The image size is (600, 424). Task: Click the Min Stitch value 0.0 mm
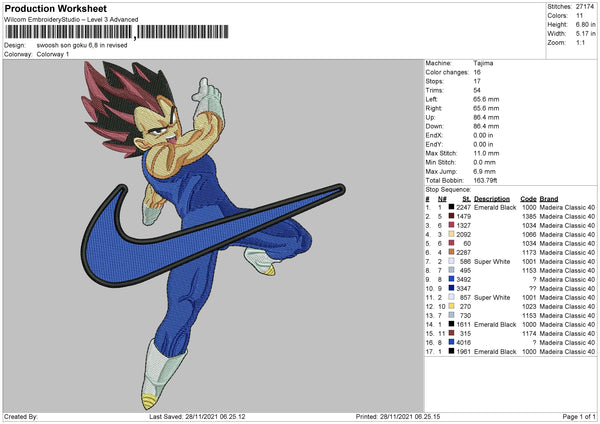pyautogui.click(x=484, y=162)
